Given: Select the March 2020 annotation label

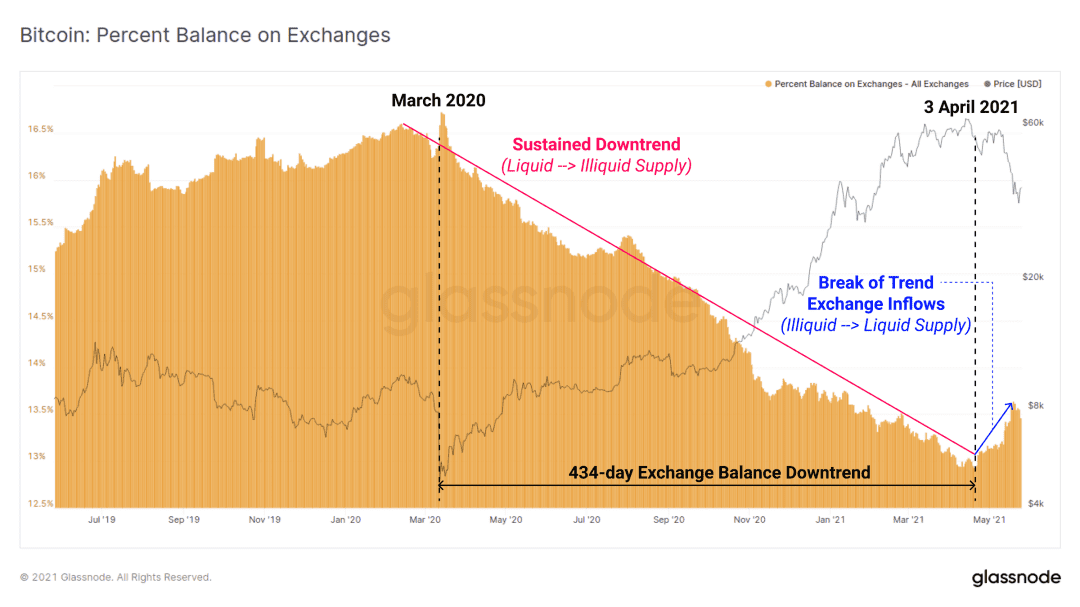Looking at the screenshot, I should coord(438,101).
